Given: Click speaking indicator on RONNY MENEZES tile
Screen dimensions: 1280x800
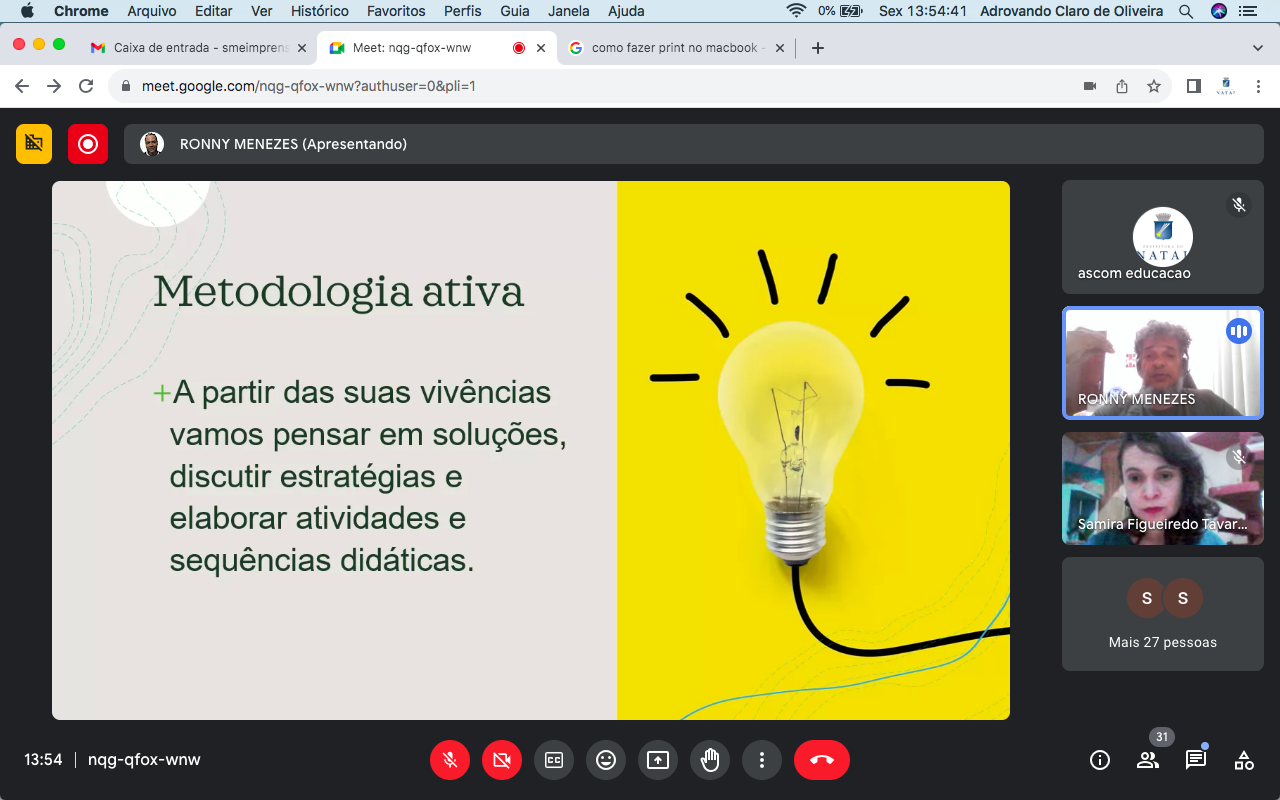Looking at the screenshot, I should point(1239,331).
